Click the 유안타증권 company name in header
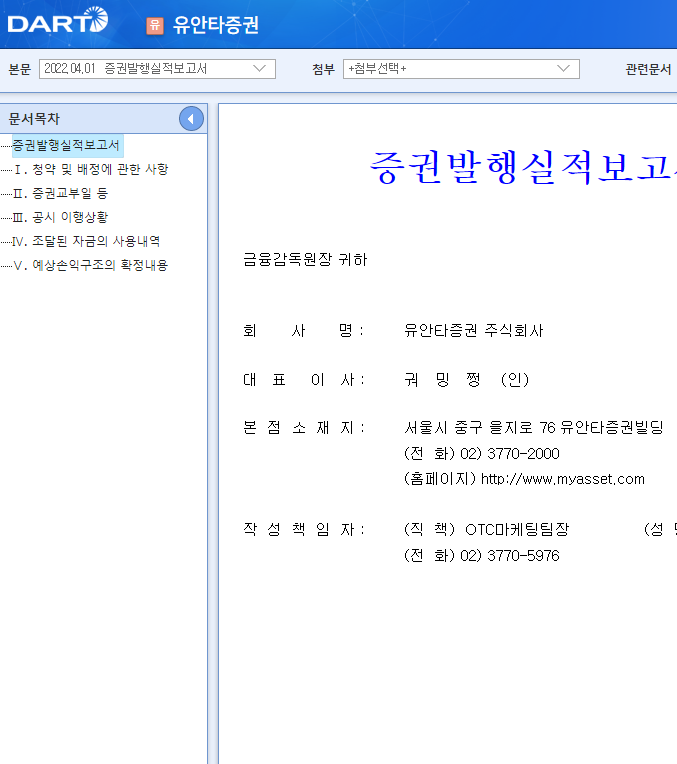 215,25
